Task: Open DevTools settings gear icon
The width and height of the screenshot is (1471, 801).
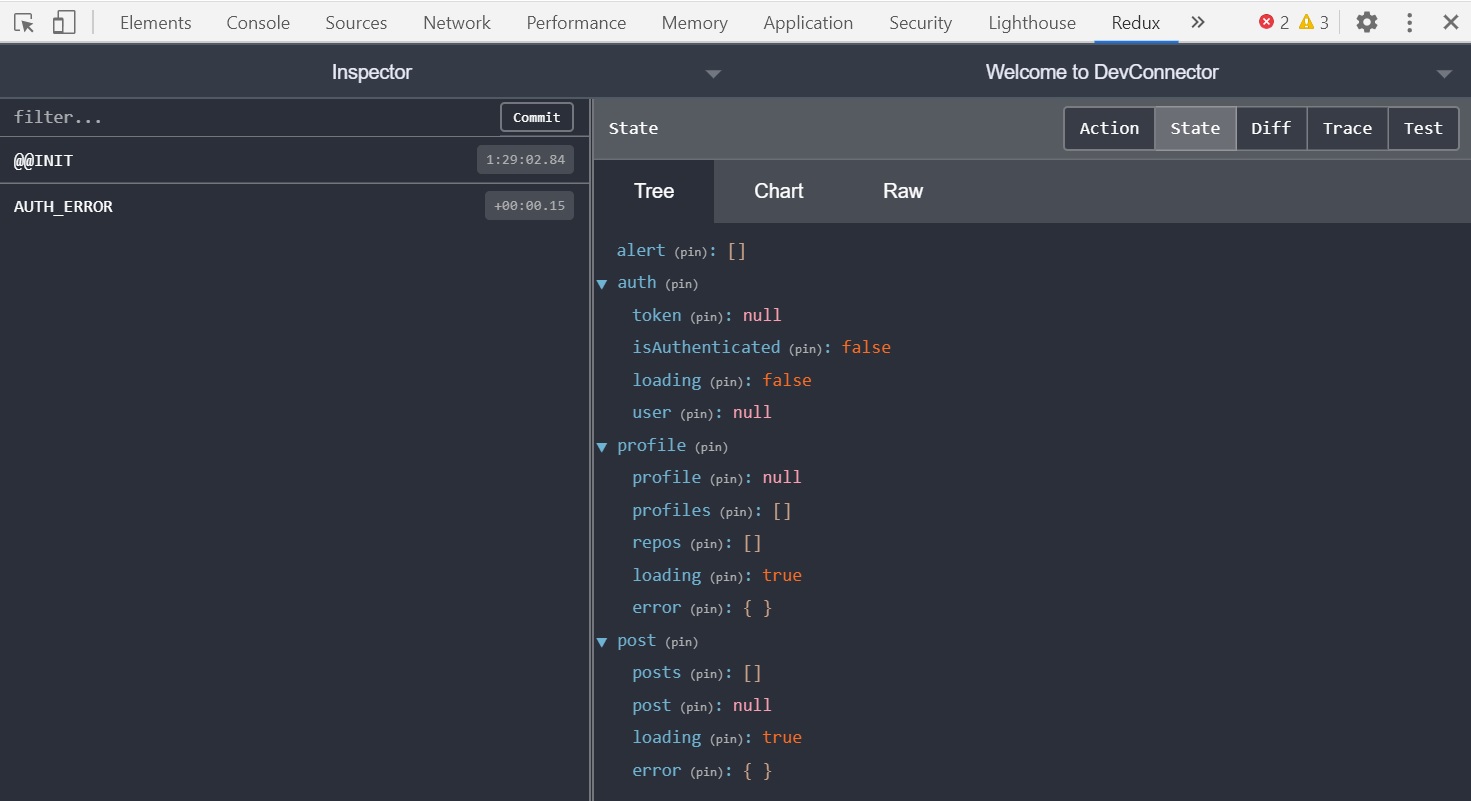Action: 1366,22
